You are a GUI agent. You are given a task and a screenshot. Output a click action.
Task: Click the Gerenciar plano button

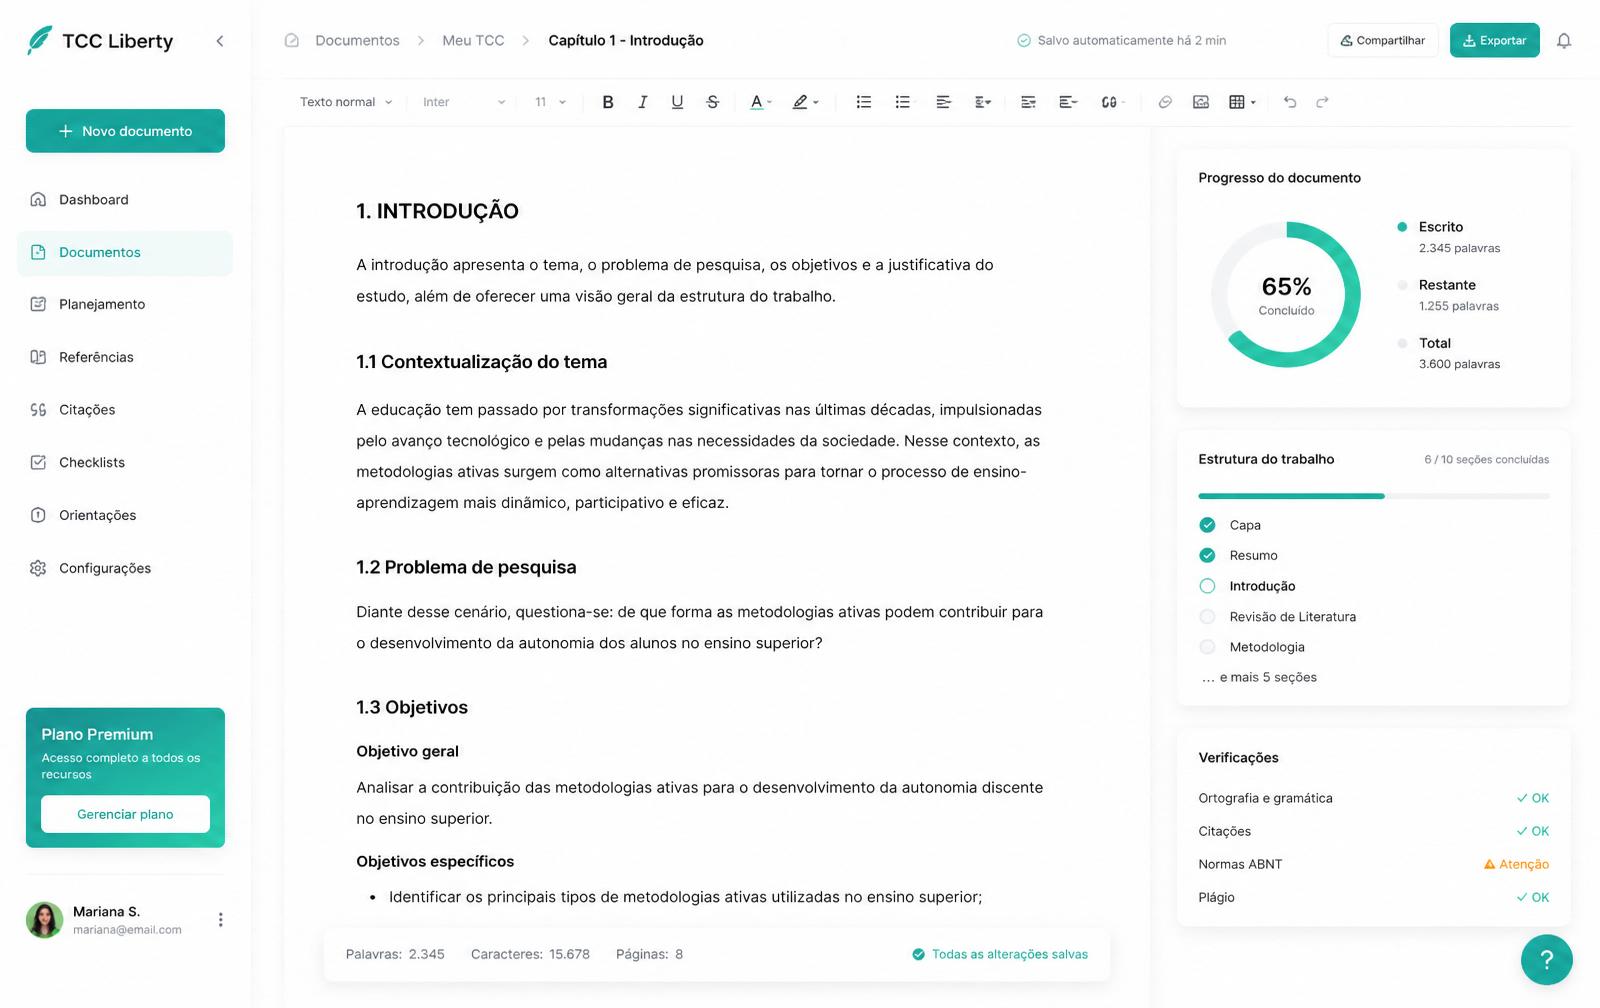coord(125,814)
